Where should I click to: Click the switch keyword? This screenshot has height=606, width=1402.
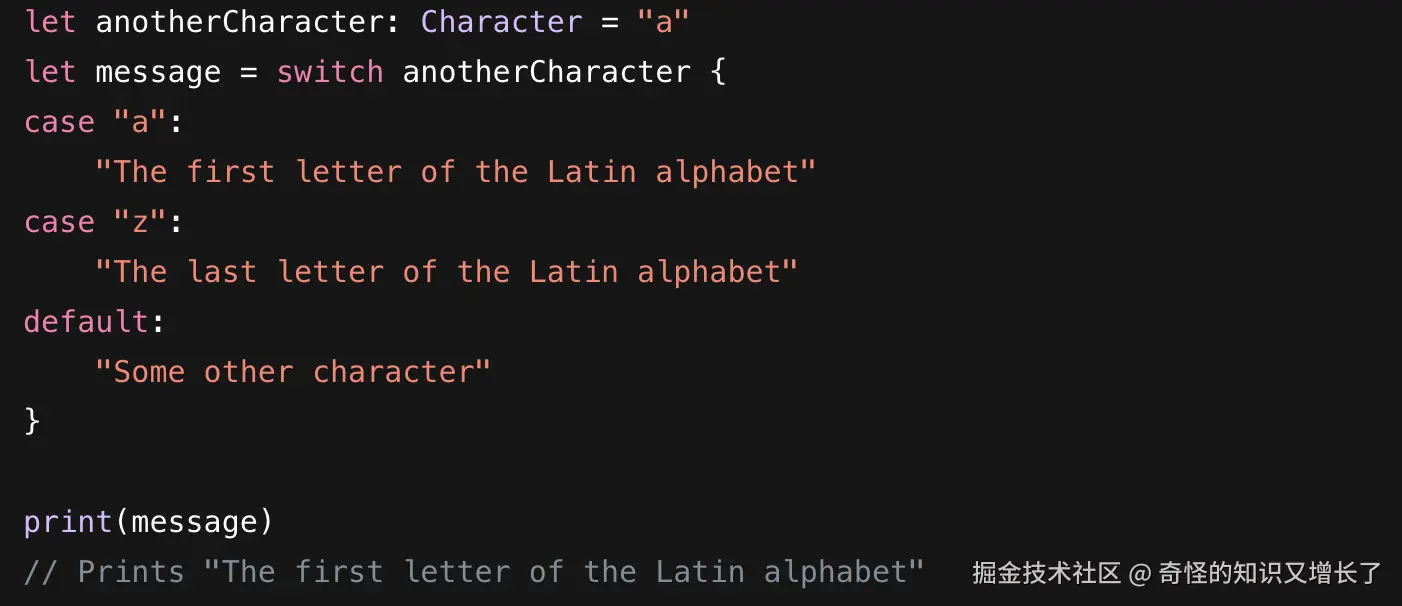pos(330,72)
